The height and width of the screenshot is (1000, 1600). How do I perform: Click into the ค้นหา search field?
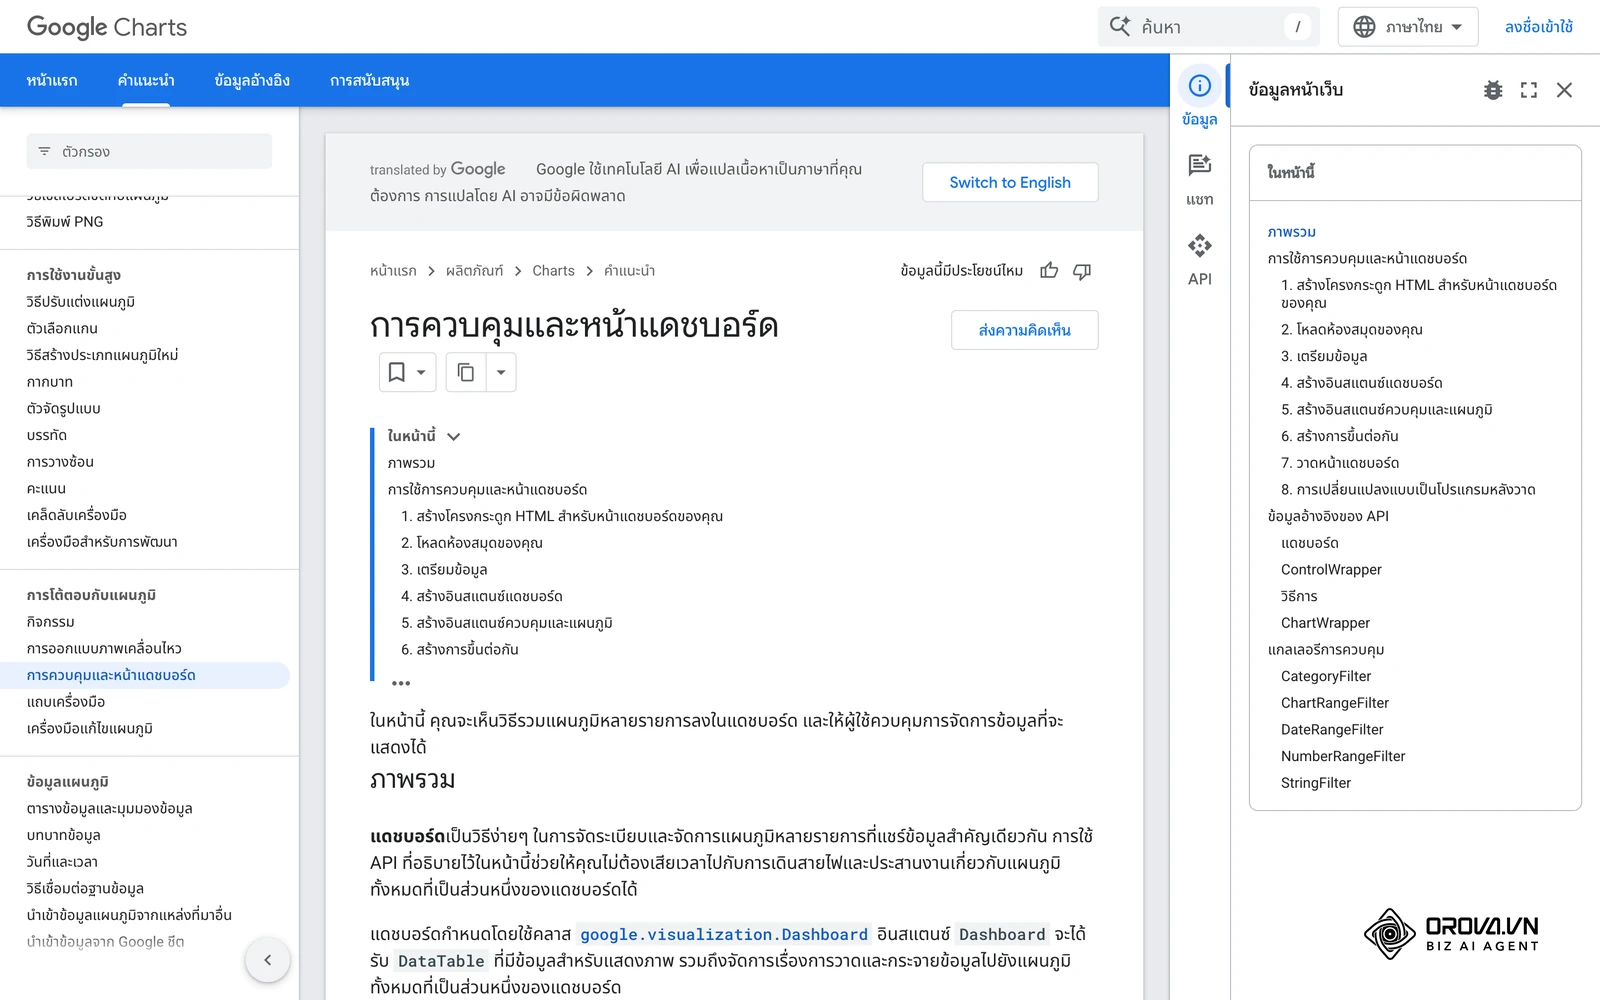coord(1208,27)
